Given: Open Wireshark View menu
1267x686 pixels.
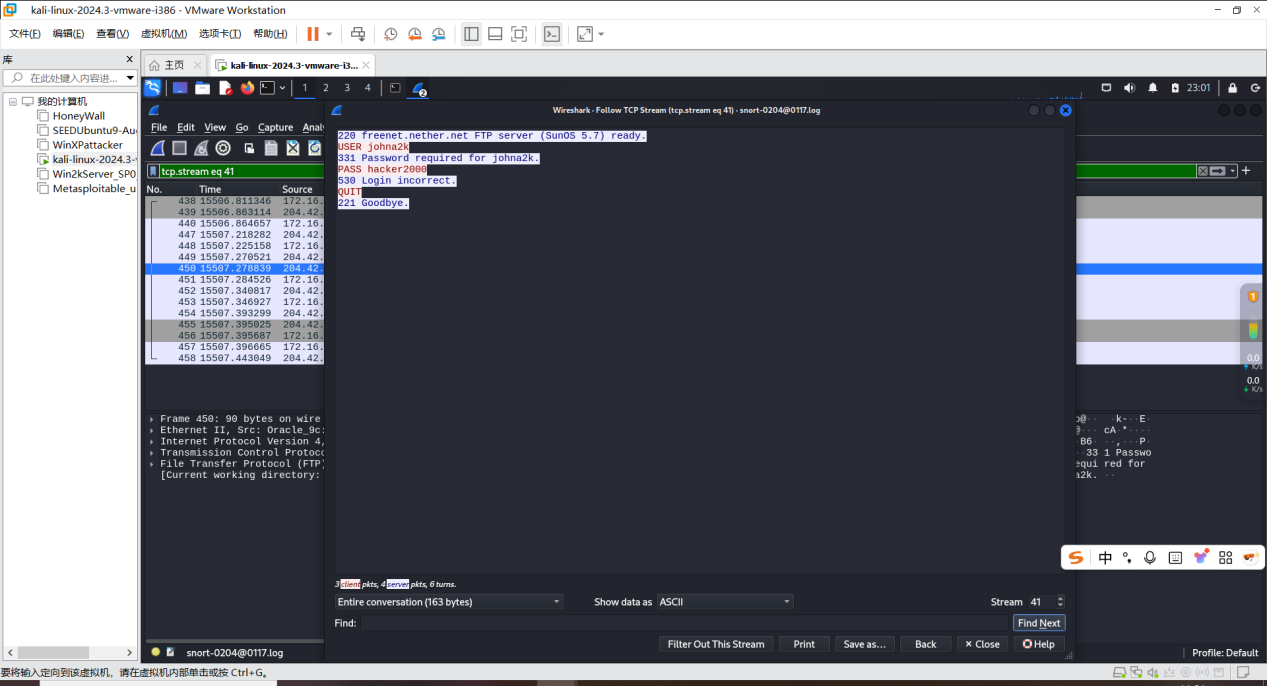Looking at the screenshot, I should pos(215,127).
